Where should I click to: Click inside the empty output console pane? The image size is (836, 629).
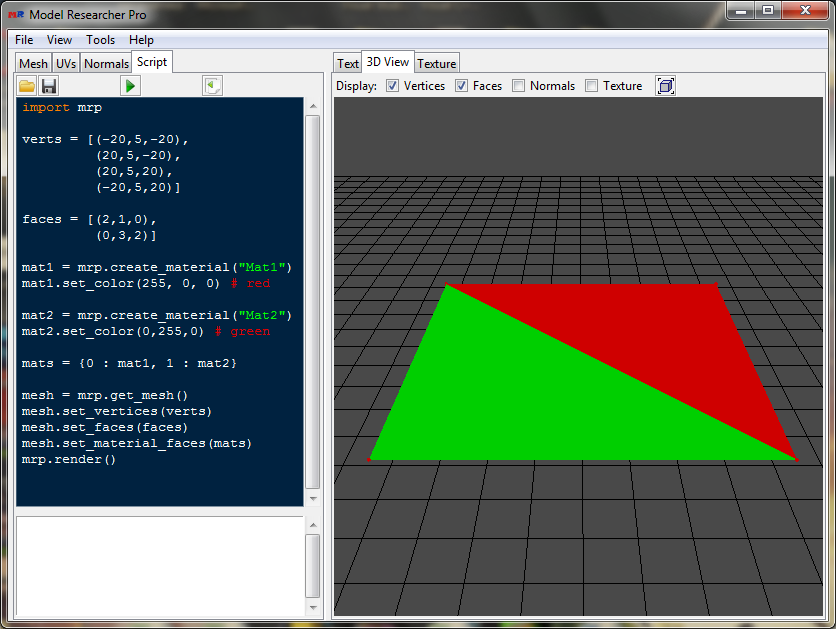160,566
